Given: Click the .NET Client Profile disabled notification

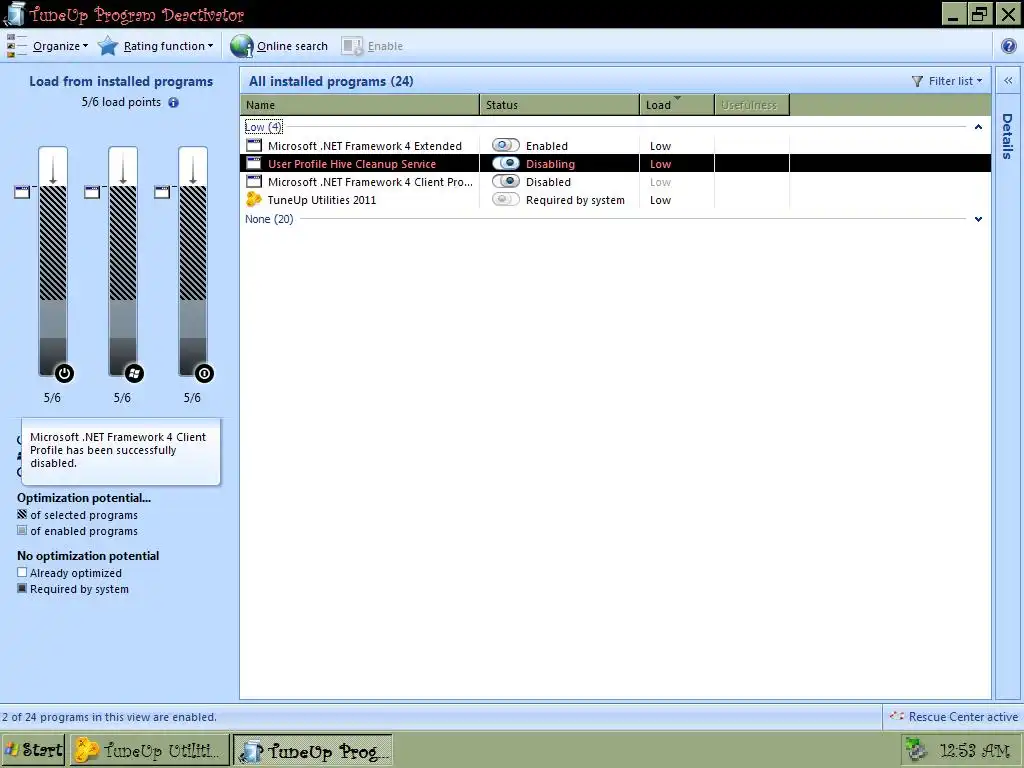Looking at the screenshot, I should coord(121,451).
